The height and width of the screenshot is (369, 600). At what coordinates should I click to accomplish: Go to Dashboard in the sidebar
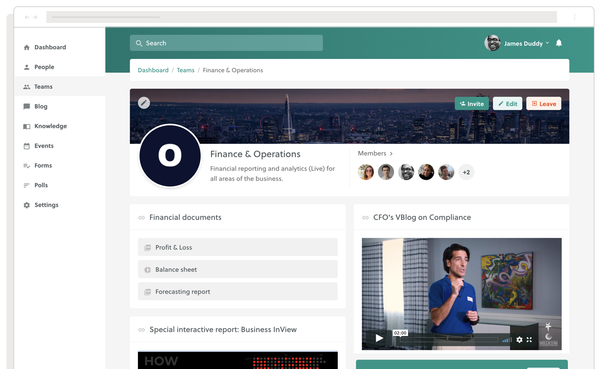pyautogui.click(x=60, y=47)
